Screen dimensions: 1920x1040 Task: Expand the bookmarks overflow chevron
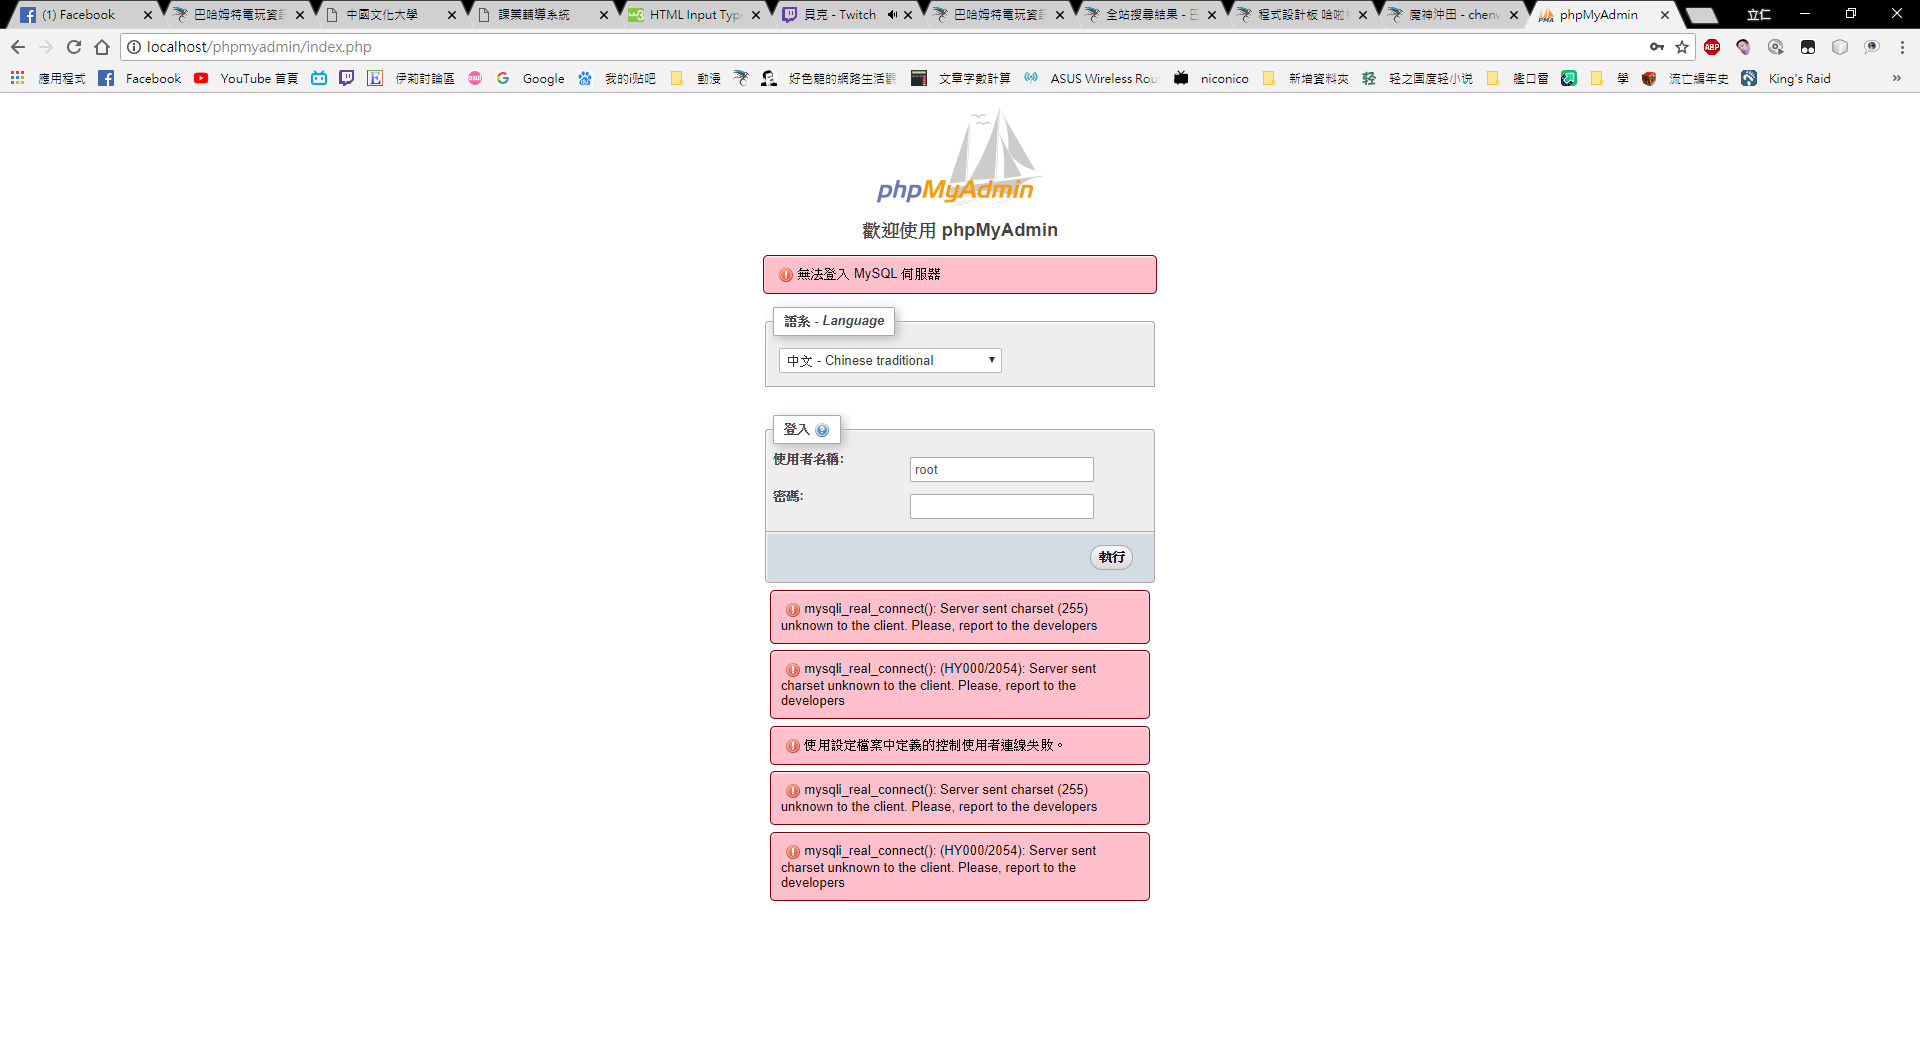(x=1897, y=78)
